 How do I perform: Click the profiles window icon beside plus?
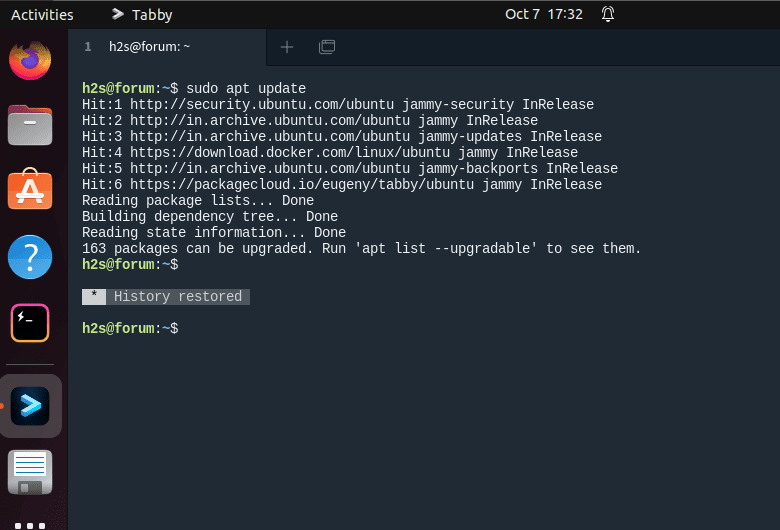click(327, 47)
